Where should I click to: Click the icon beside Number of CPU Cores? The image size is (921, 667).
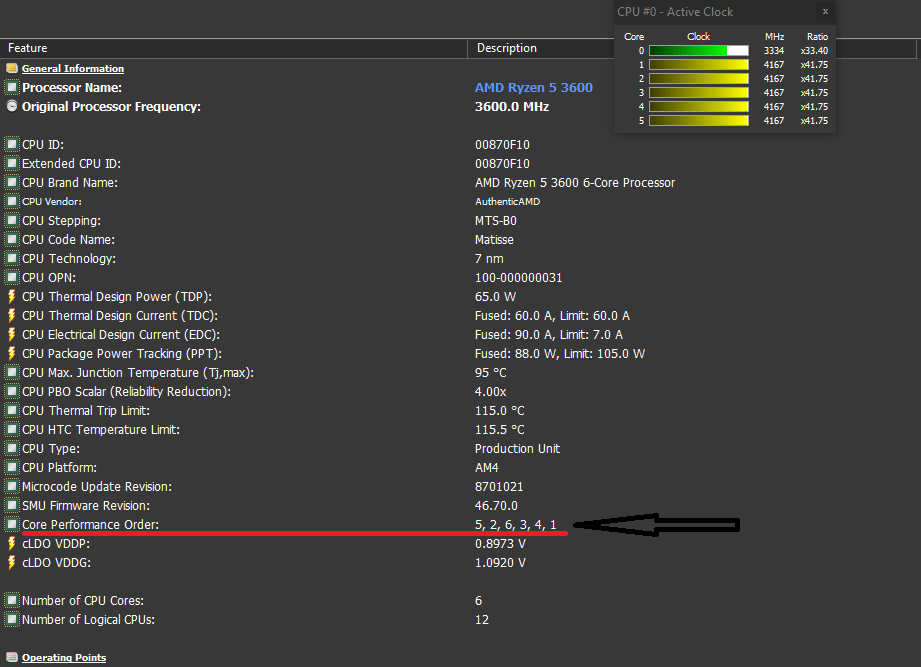coord(12,601)
